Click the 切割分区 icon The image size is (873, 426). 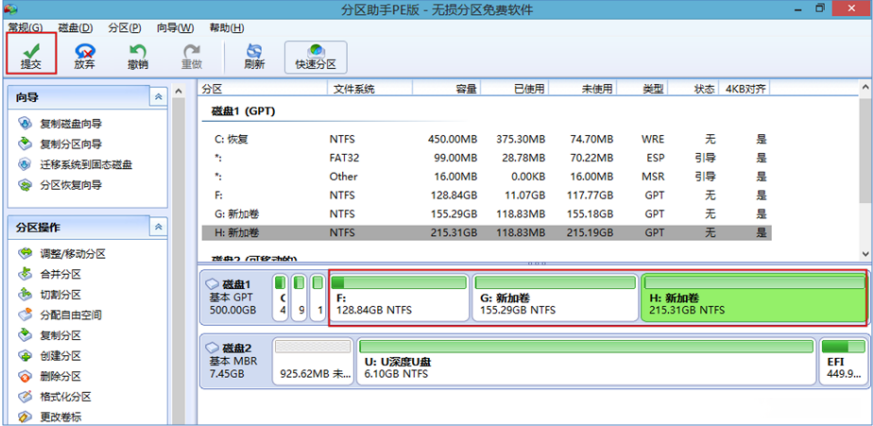26,294
